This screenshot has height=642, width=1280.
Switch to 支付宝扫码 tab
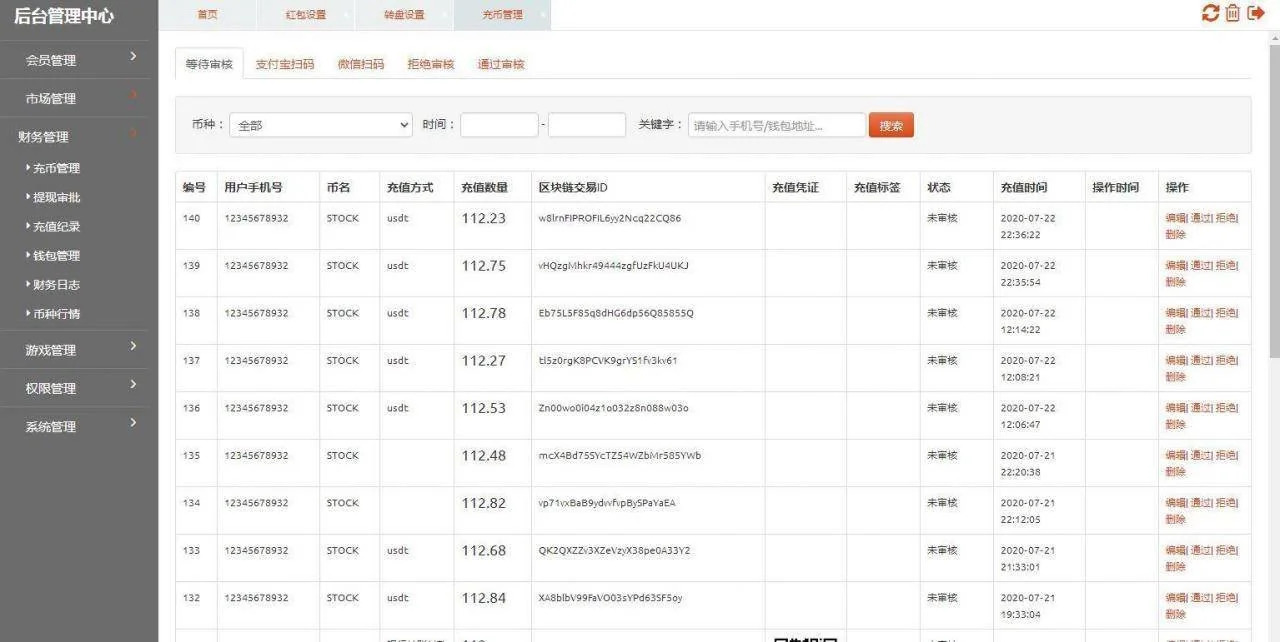point(284,64)
